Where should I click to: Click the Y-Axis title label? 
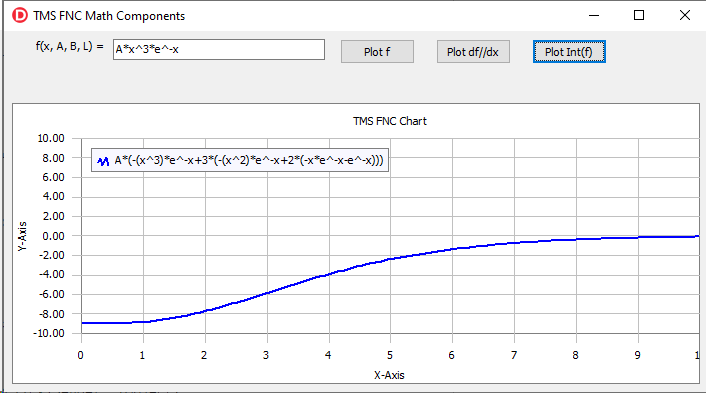23,236
